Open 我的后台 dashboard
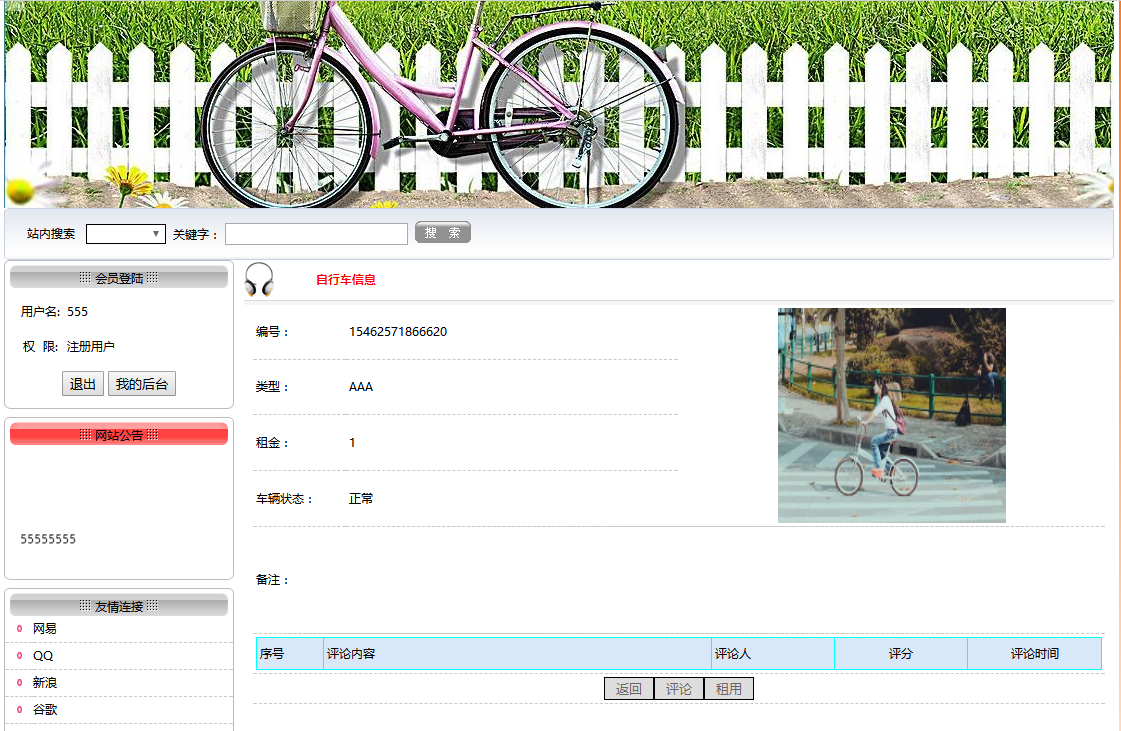1121x731 pixels. pyautogui.click(x=142, y=384)
